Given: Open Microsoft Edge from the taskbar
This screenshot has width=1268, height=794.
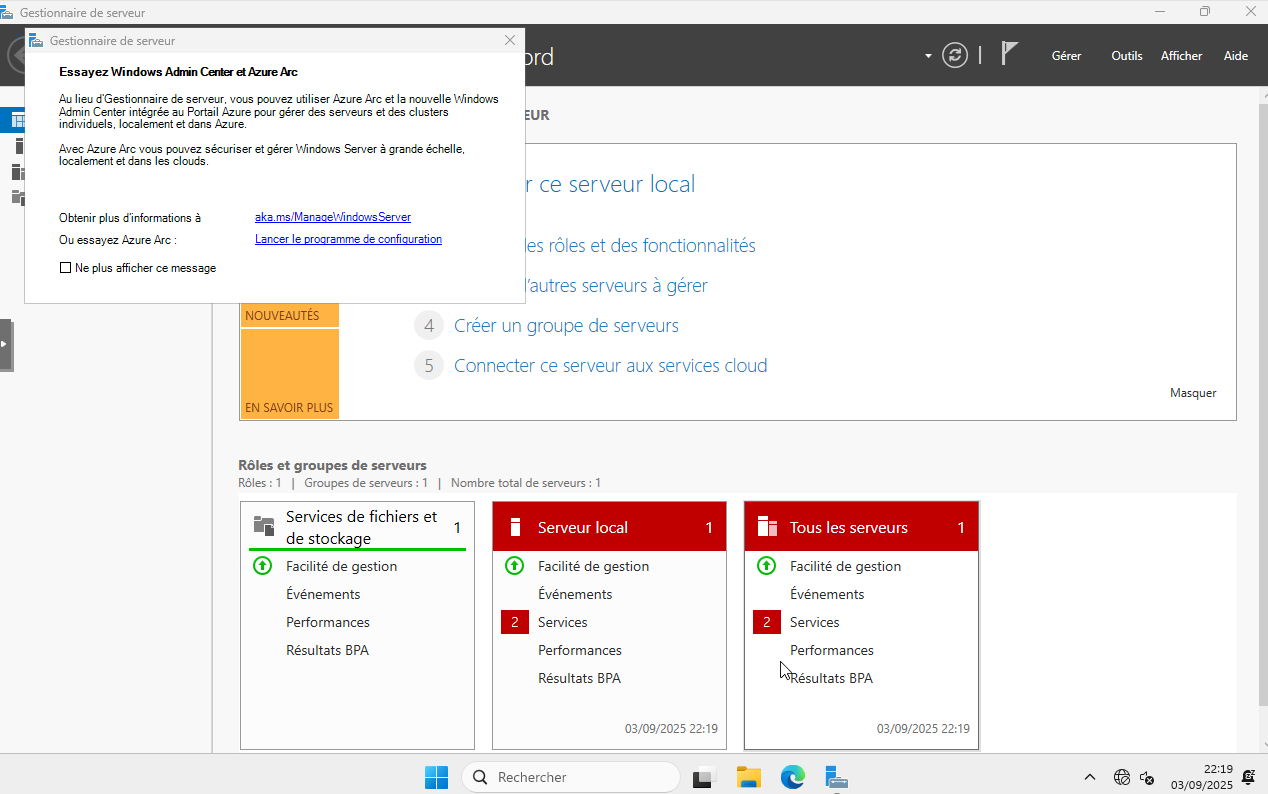Looking at the screenshot, I should coord(793,777).
